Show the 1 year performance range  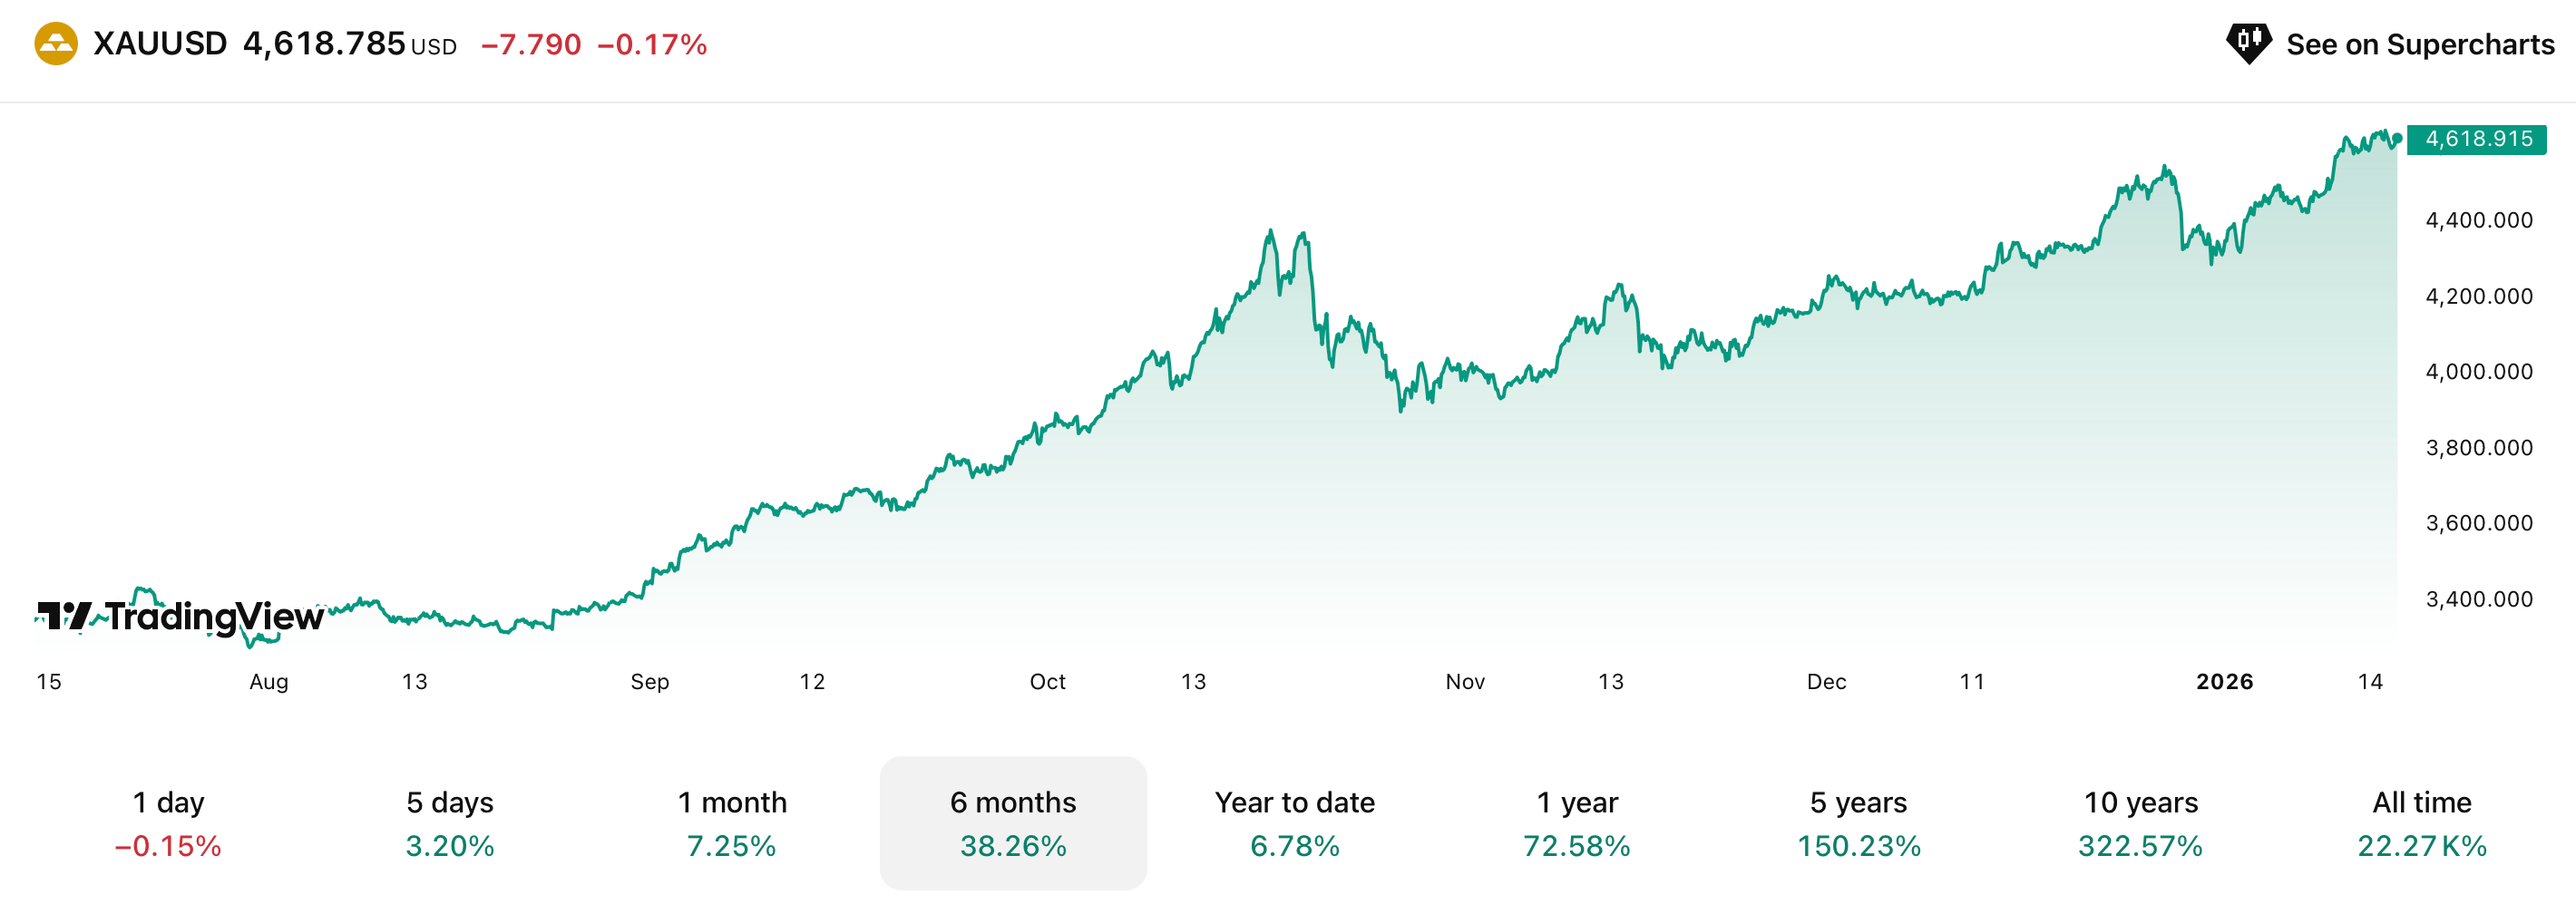click(1577, 823)
